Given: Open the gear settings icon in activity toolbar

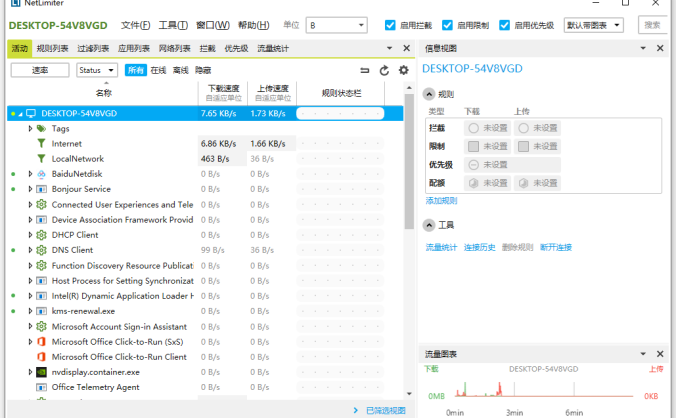Looking at the screenshot, I should coord(404,70).
